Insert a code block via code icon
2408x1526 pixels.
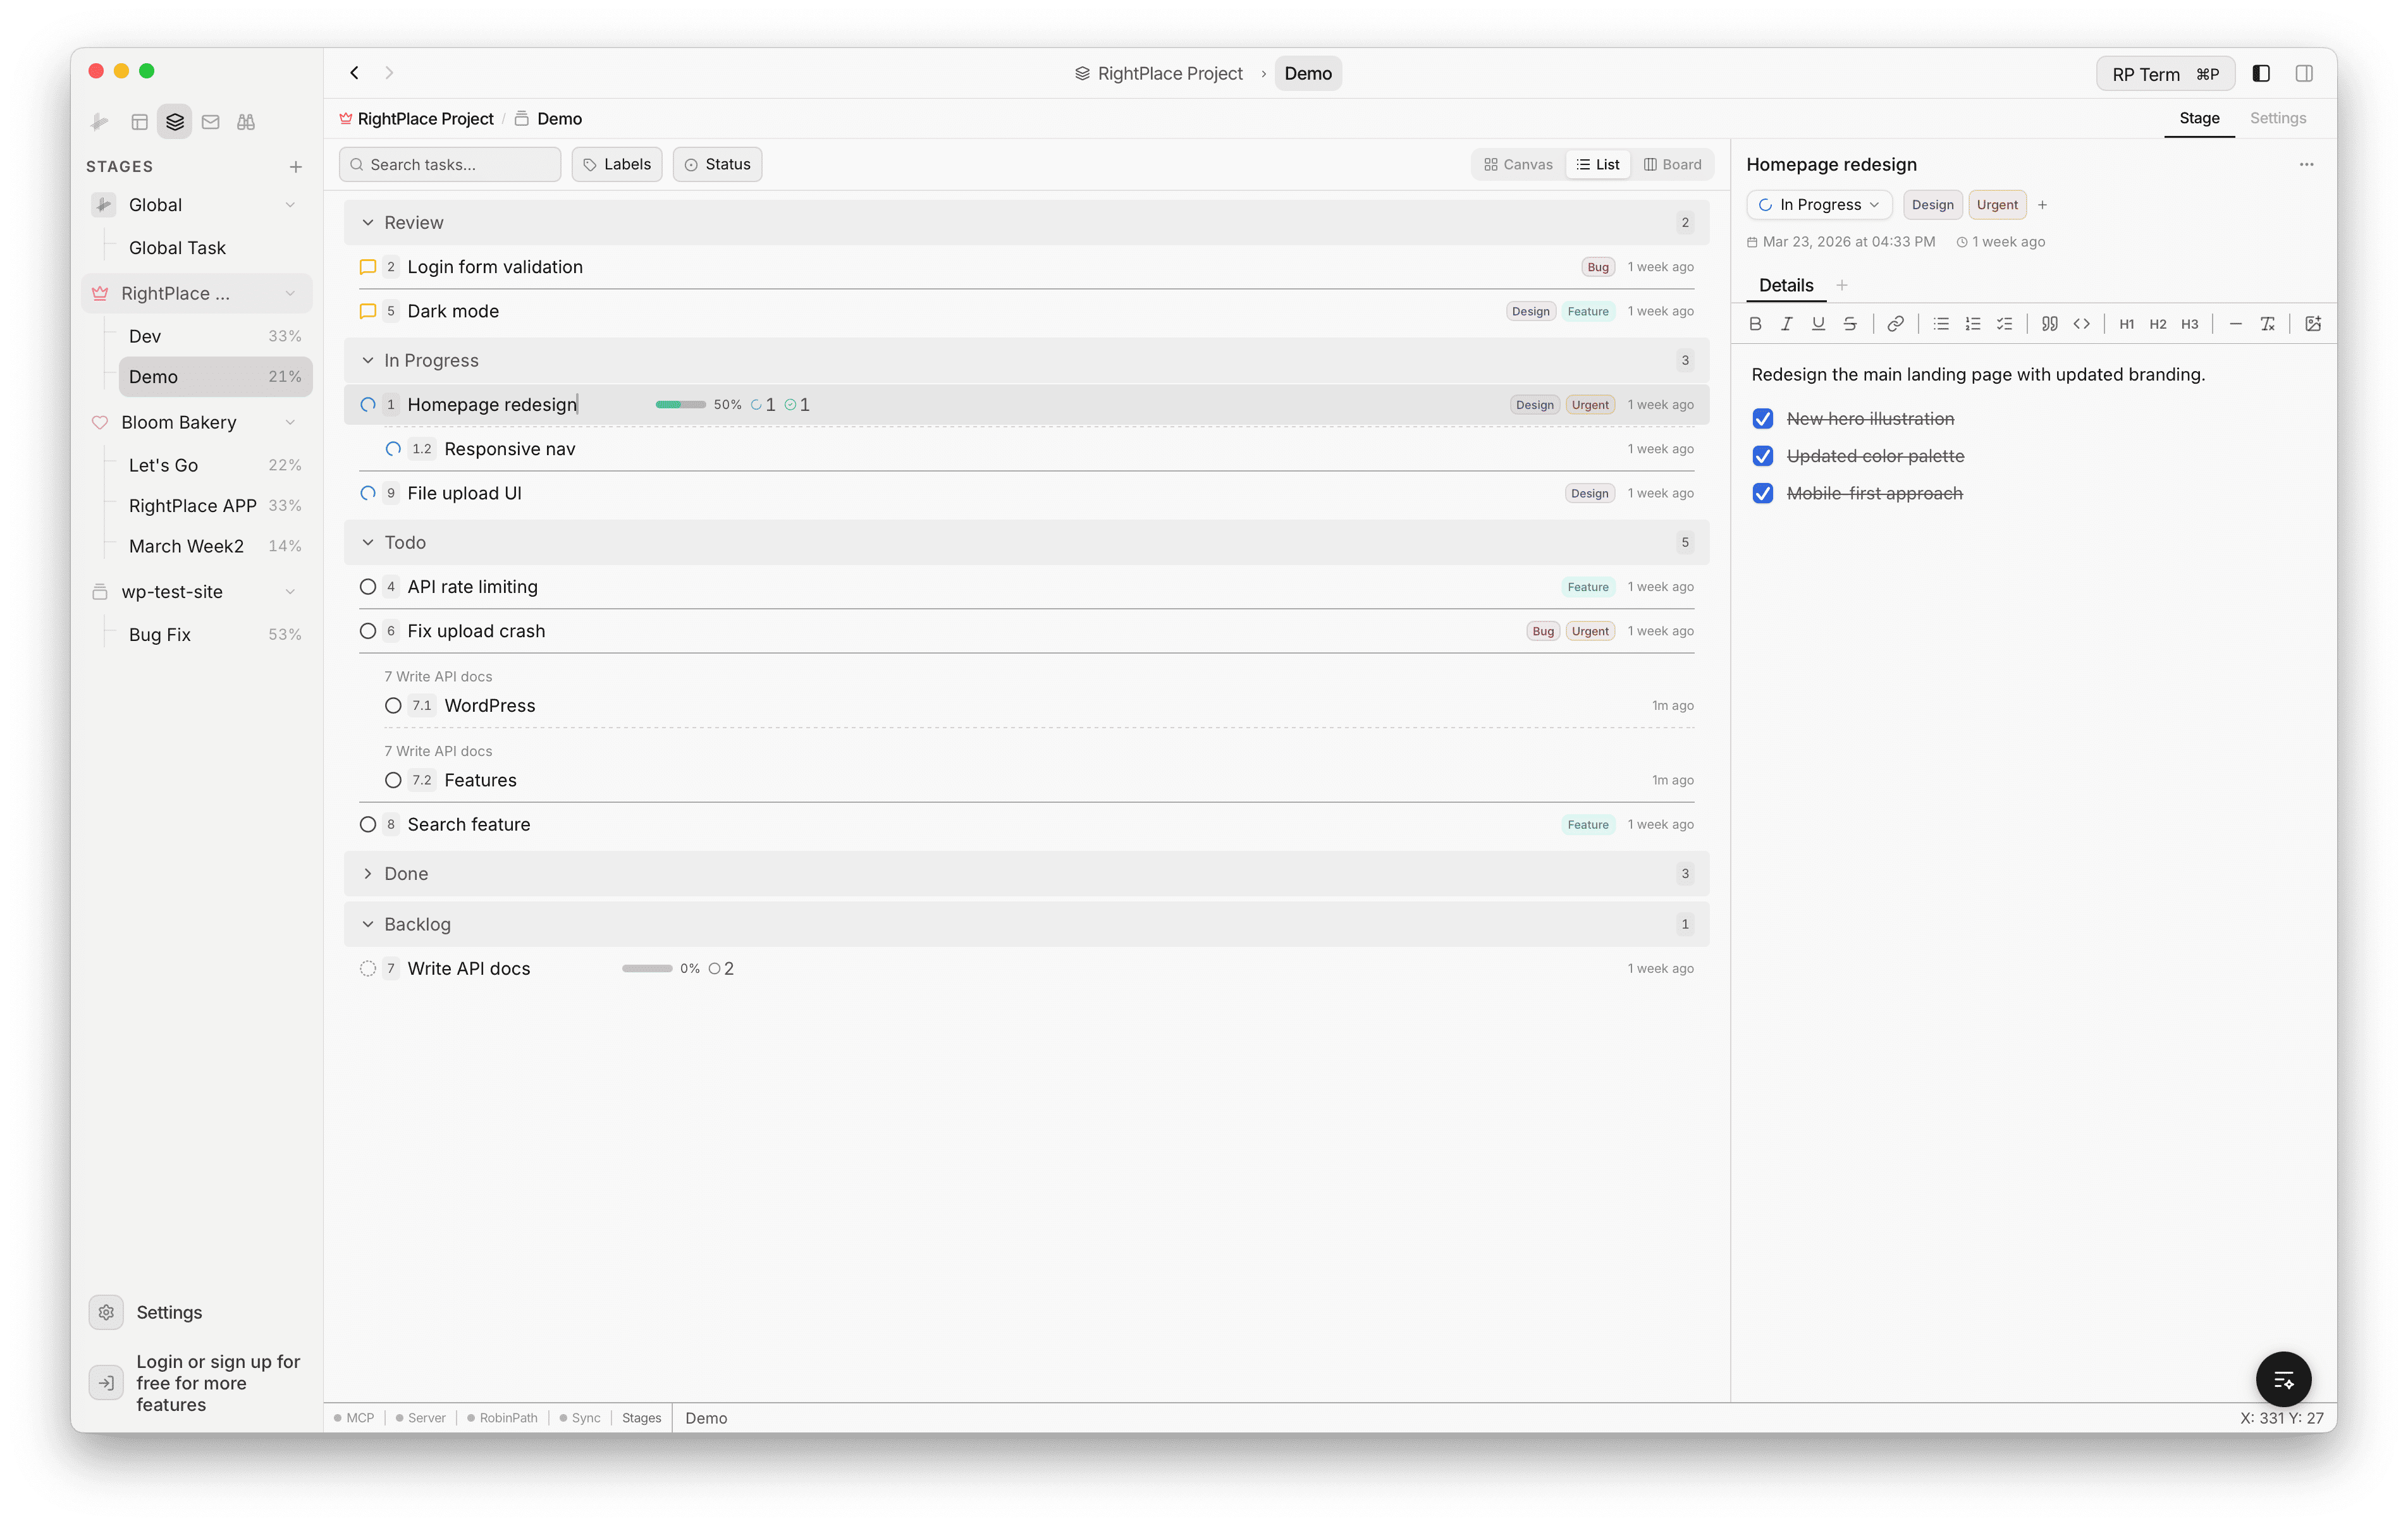click(2083, 323)
